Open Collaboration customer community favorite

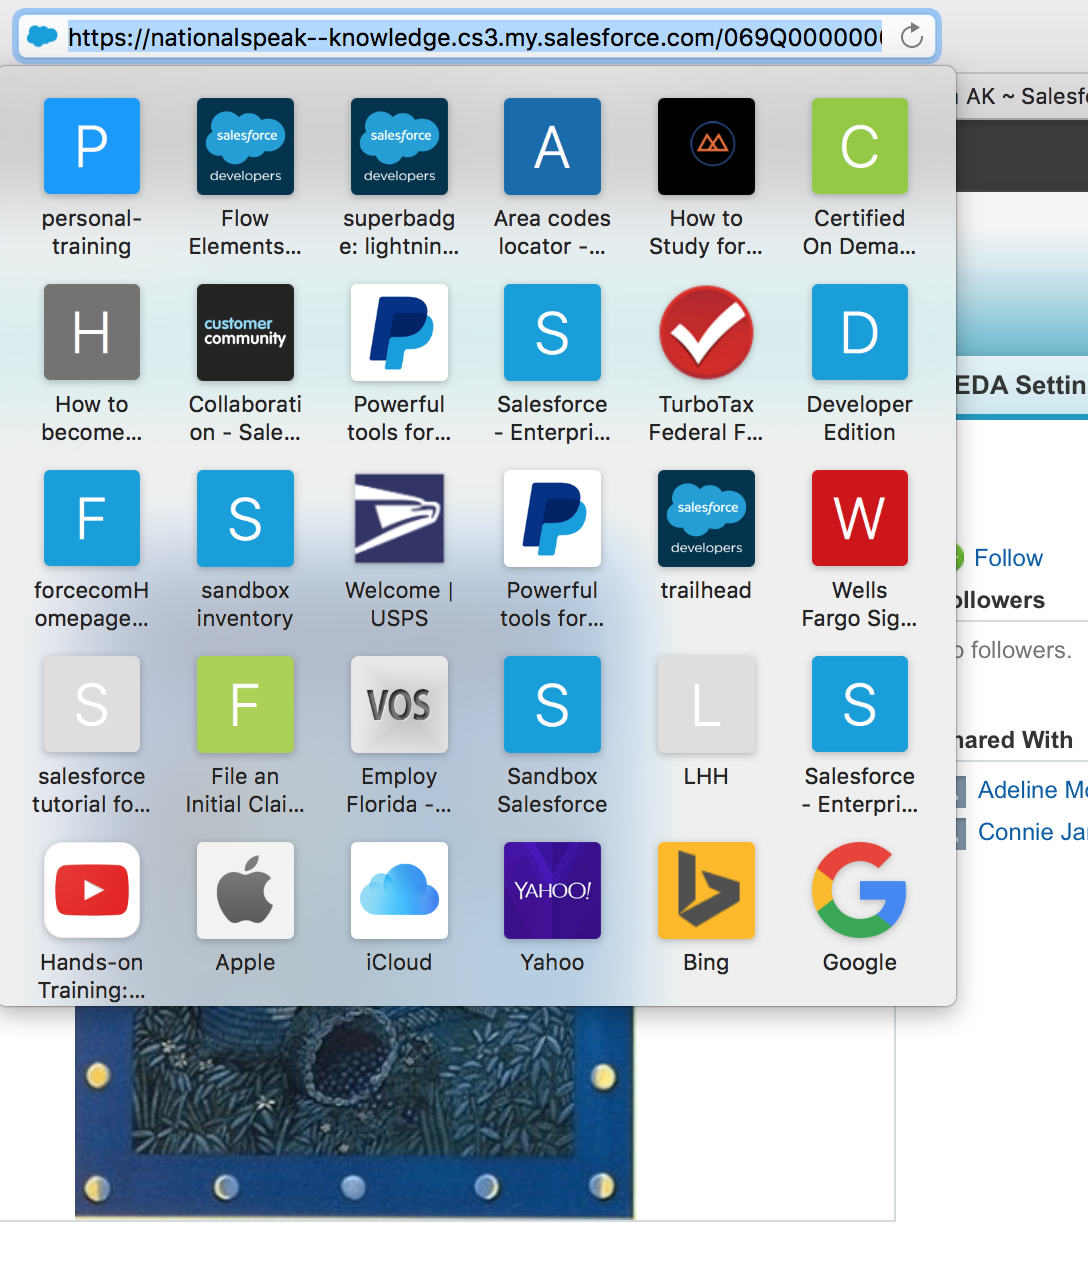[245, 332]
